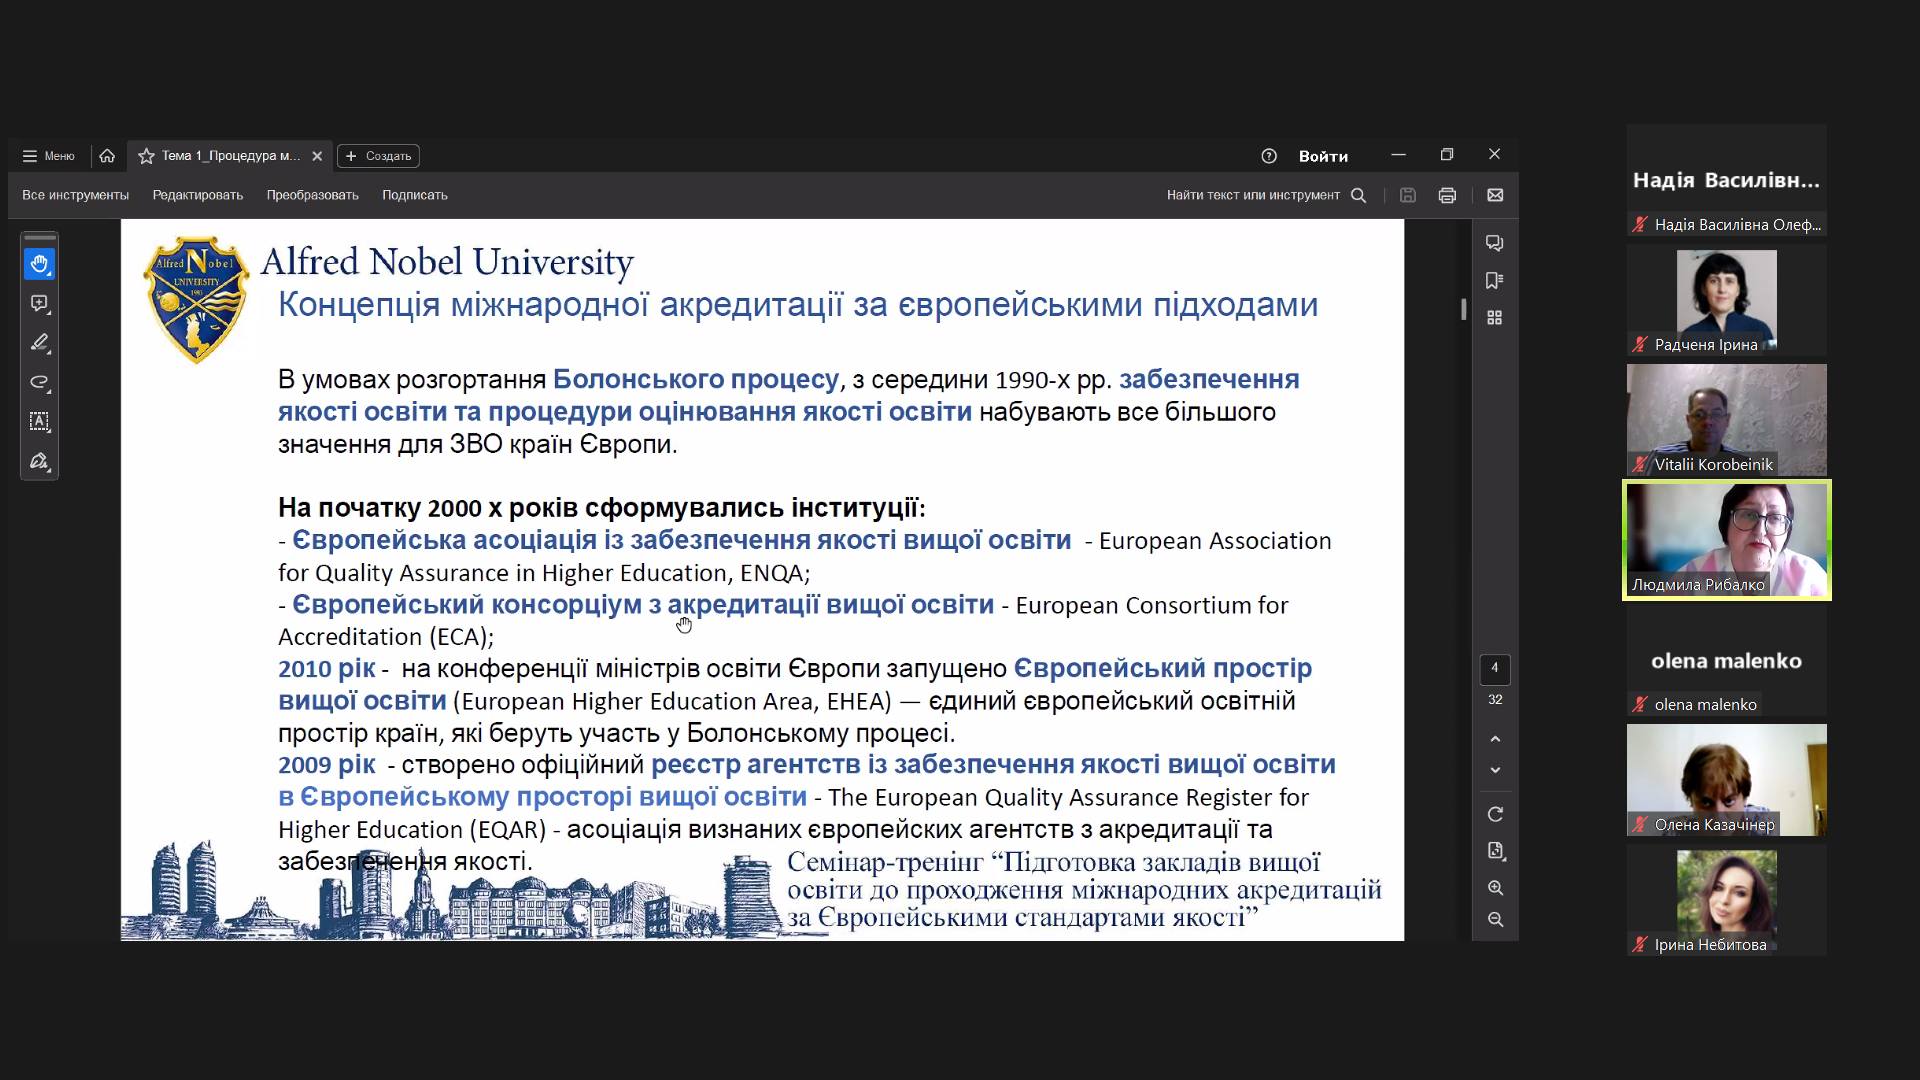Screen dimensions: 1920x1080
Task: Select Vitalii Korobeinik video tile
Action: pos(1726,420)
